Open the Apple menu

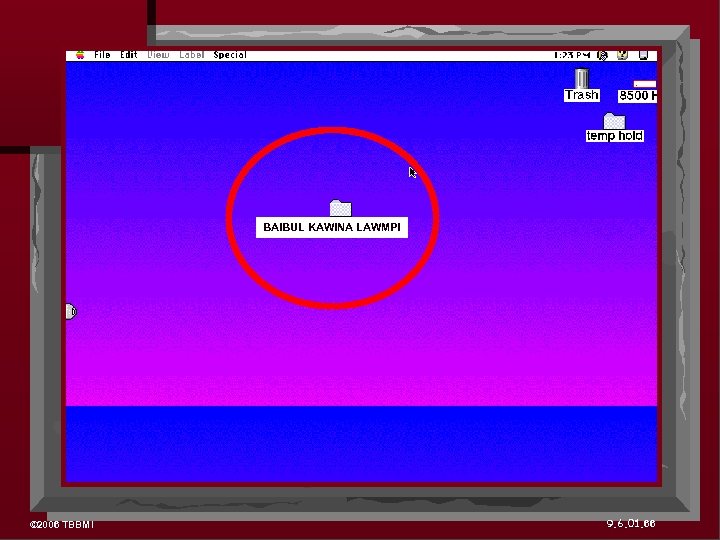[x=80, y=55]
